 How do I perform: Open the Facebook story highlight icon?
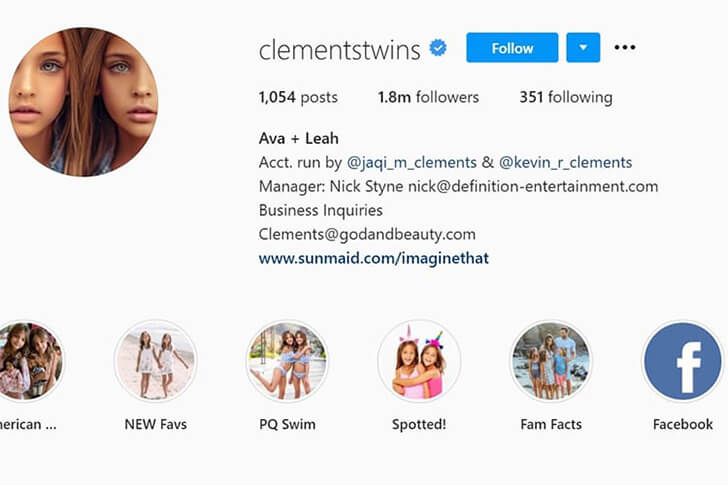(682, 361)
